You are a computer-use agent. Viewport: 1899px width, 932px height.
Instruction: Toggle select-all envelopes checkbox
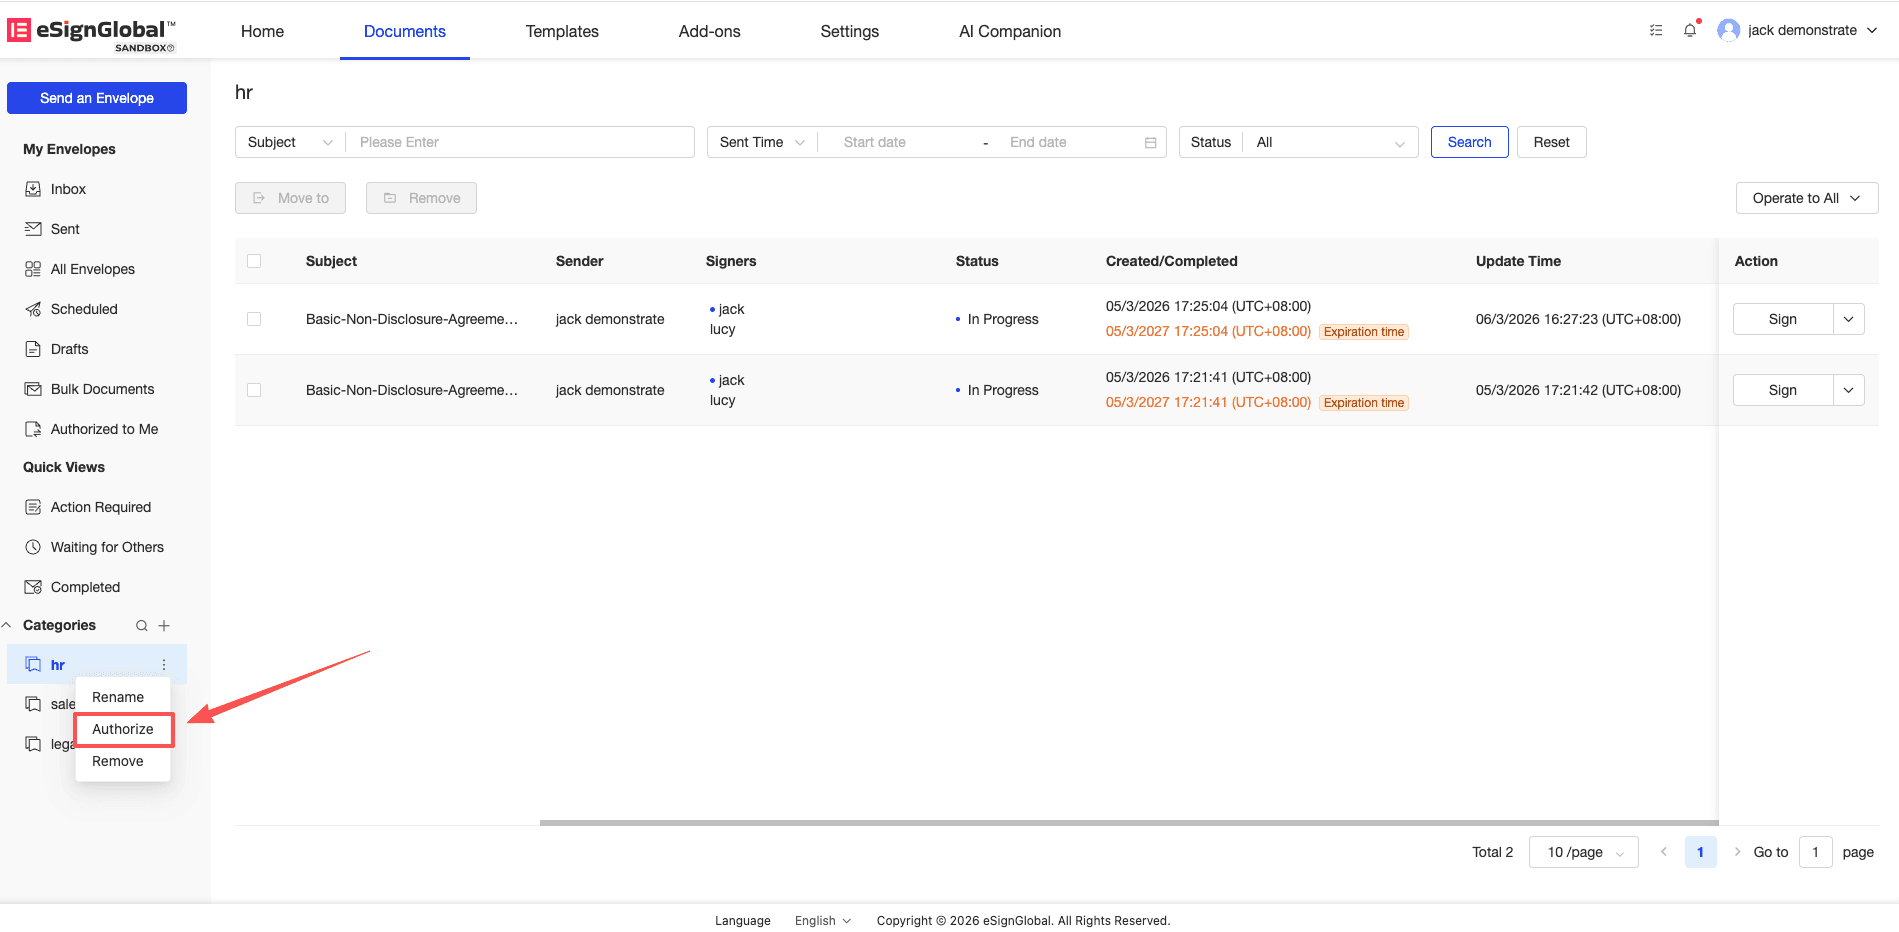click(x=254, y=261)
